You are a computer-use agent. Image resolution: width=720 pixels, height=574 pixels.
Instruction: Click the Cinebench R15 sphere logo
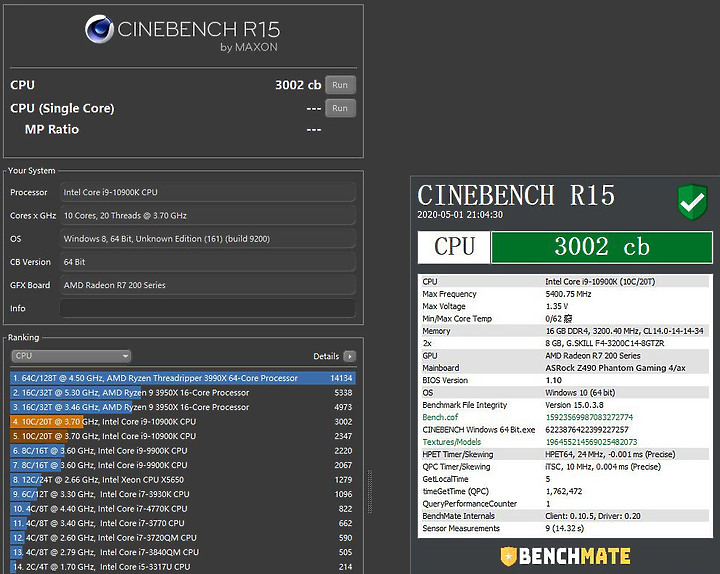[x=99, y=29]
